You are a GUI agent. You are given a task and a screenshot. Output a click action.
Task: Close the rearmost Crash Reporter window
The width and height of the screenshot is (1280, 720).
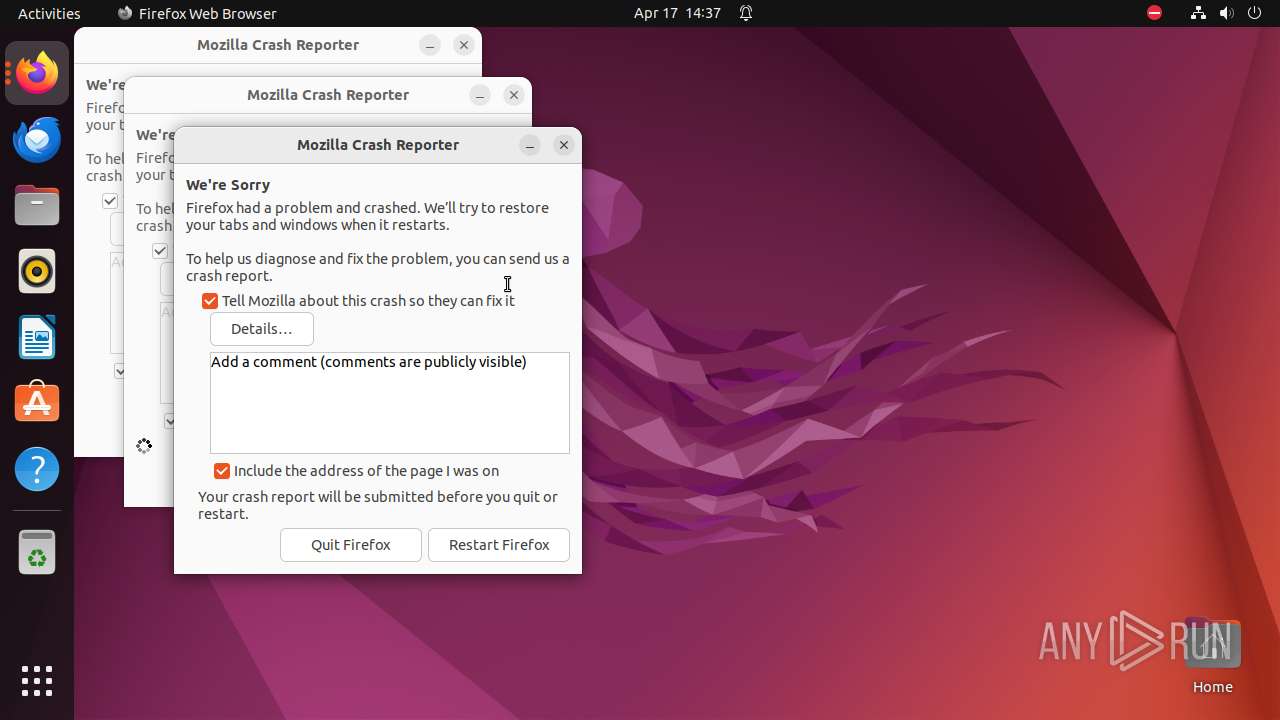464,45
